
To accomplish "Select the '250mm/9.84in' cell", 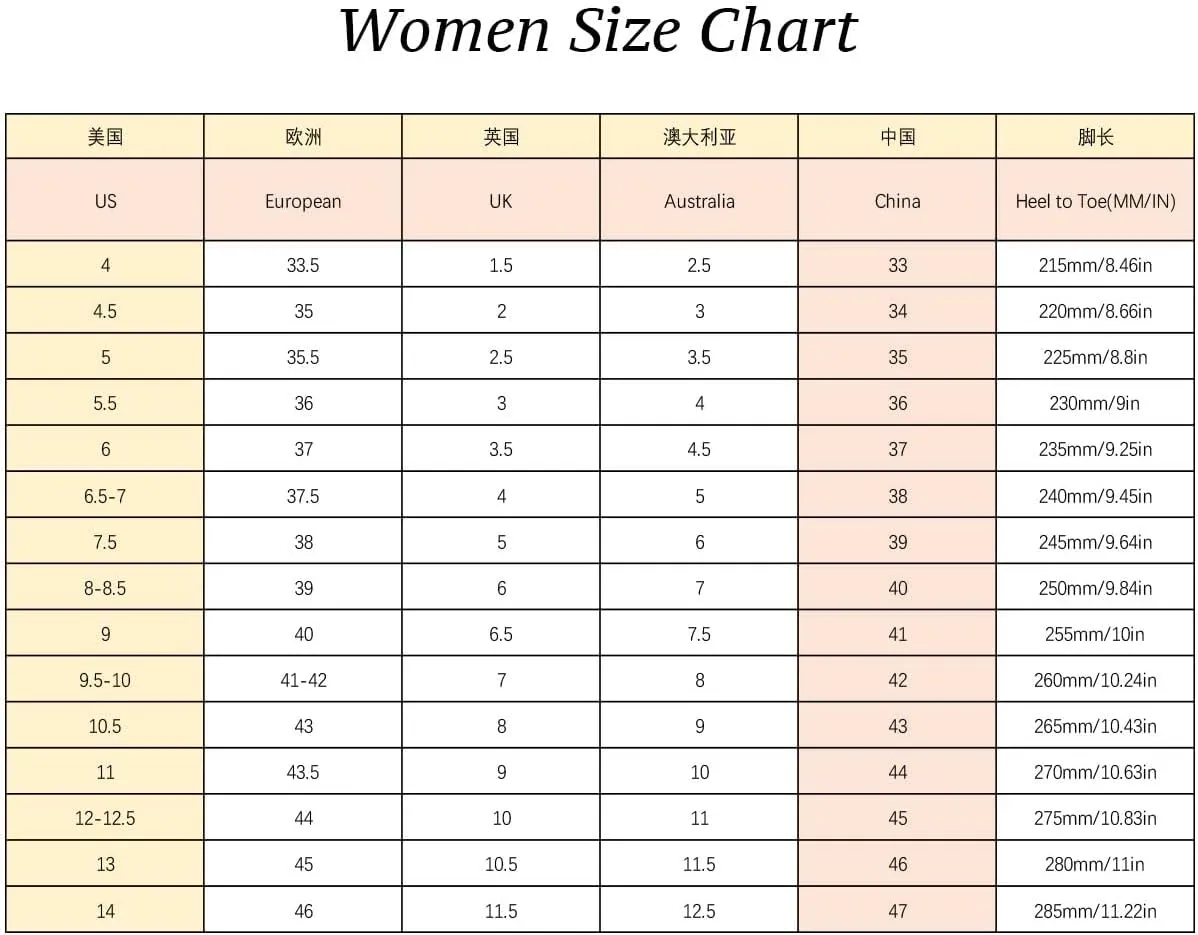I will click(x=1095, y=588).
